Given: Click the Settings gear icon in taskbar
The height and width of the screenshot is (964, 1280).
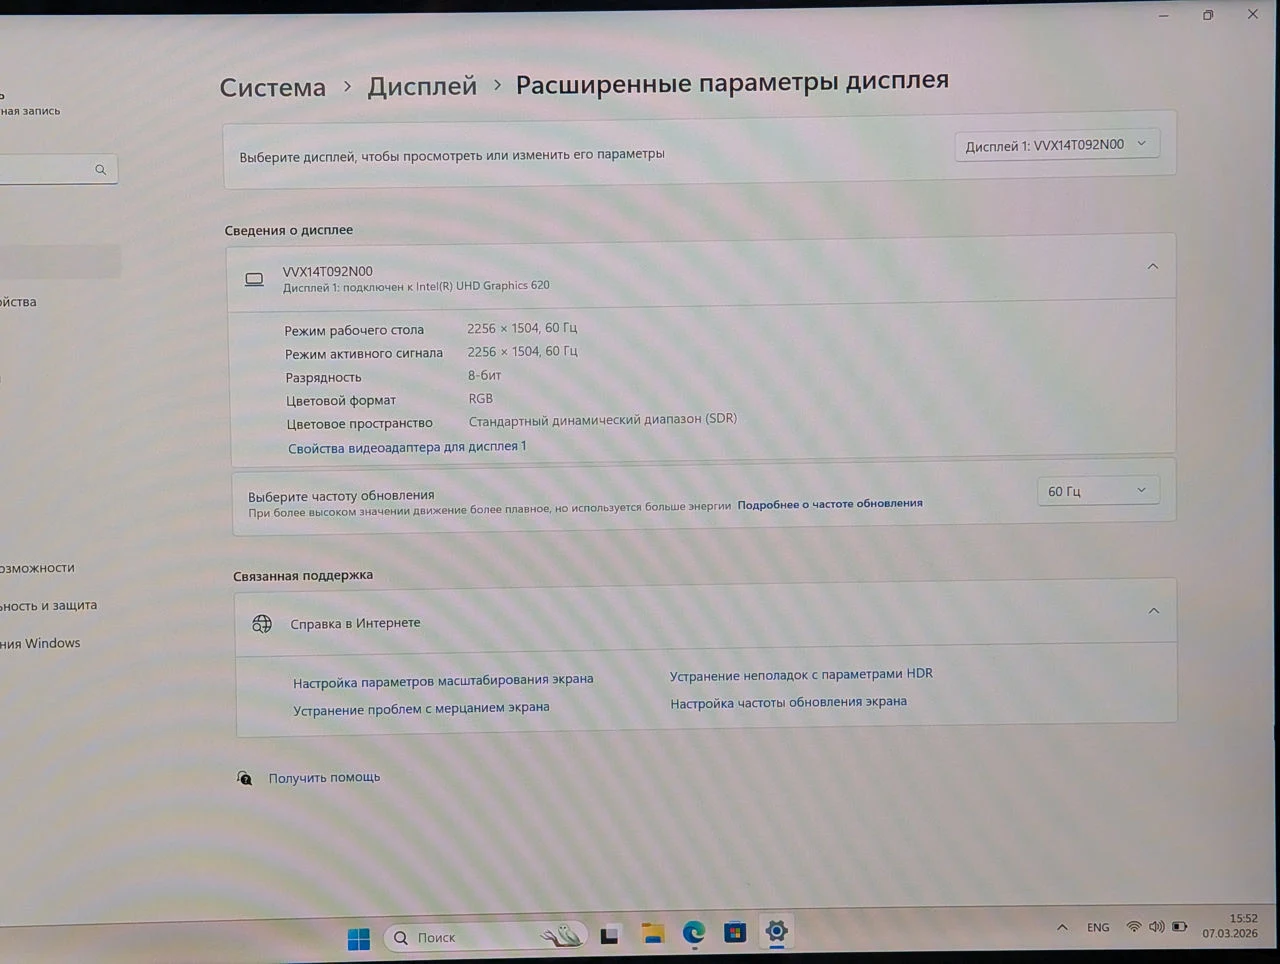Looking at the screenshot, I should click(776, 931).
